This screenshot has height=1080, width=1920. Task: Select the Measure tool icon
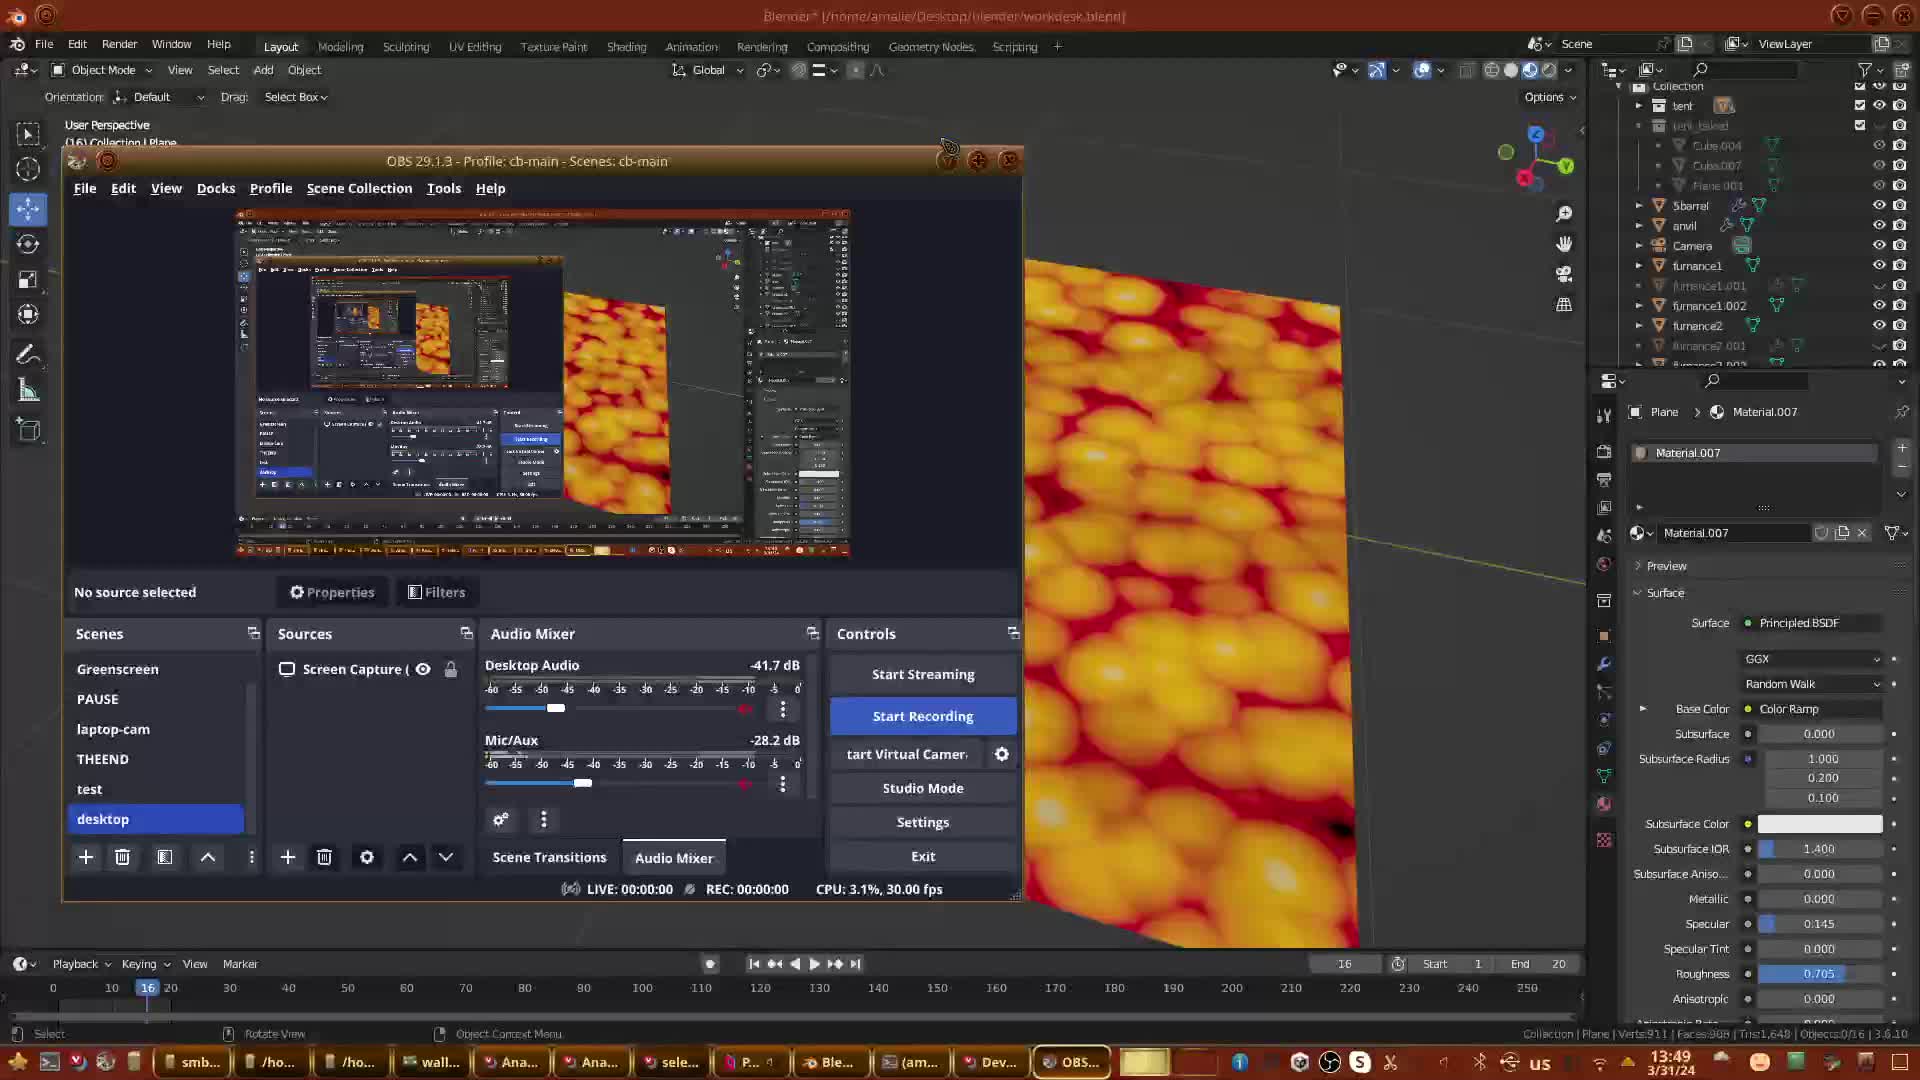(28, 391)
